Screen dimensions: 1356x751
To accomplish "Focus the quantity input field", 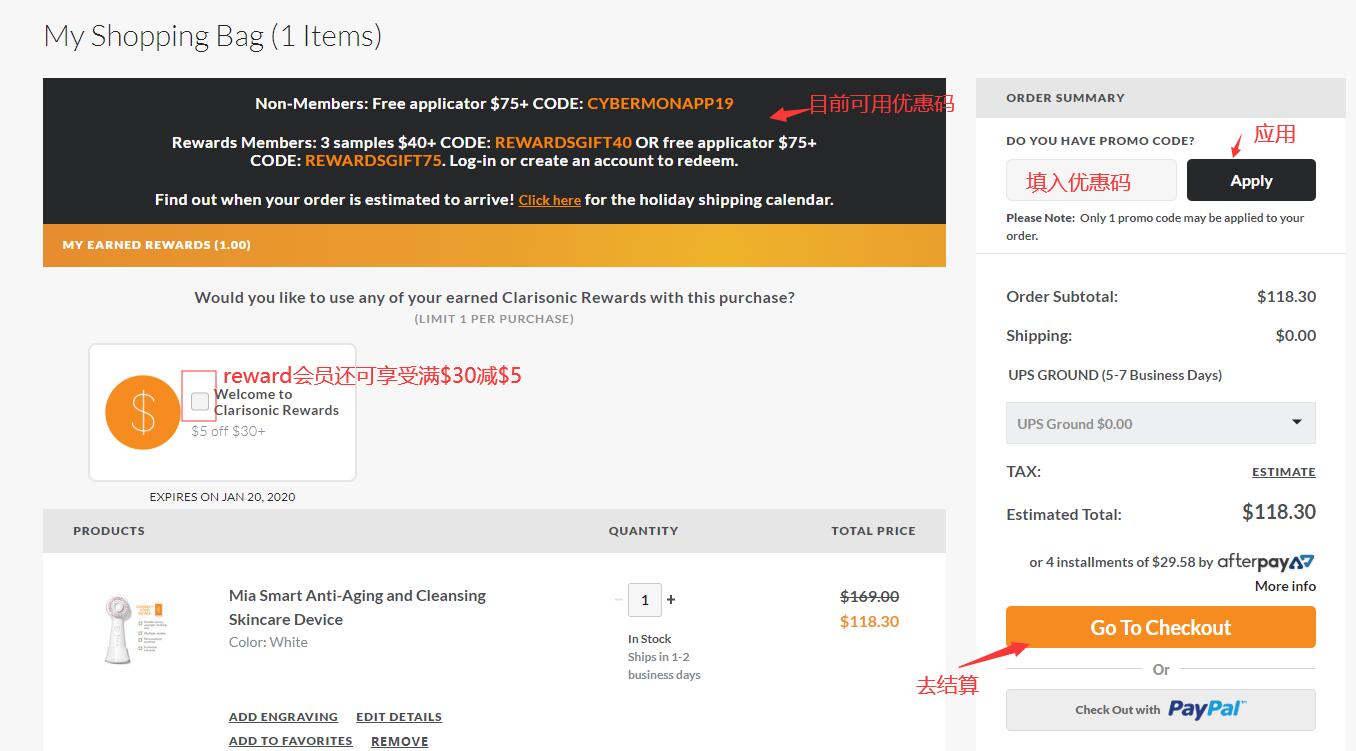I will click(645, 600).
